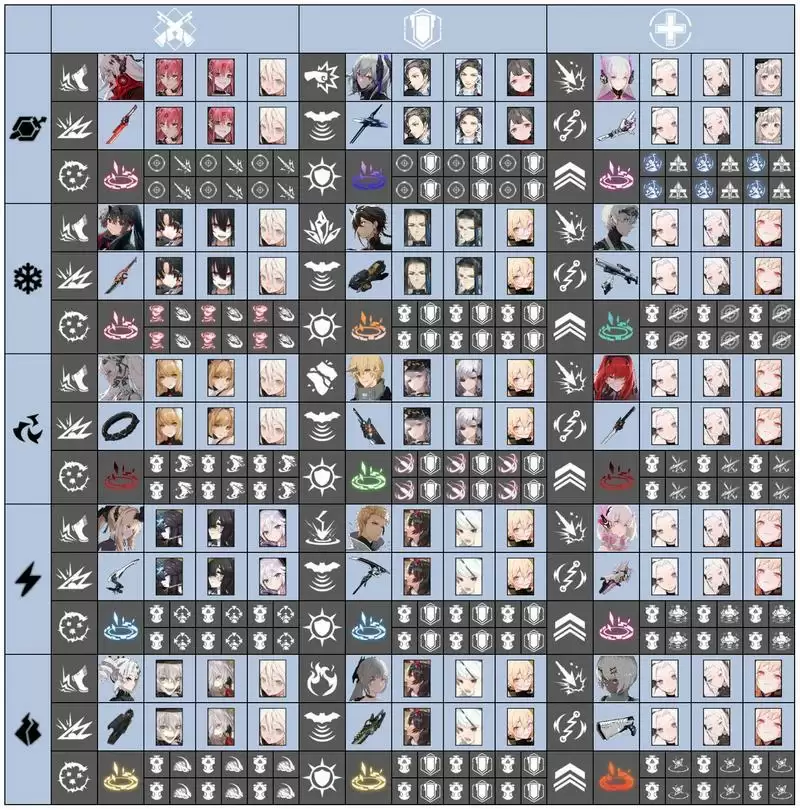Viewport: 800px width, 810px height.
Task: Click the triple chevron rank-up icon in ice row
Action: pyautogui.click(x=570, y=328)
